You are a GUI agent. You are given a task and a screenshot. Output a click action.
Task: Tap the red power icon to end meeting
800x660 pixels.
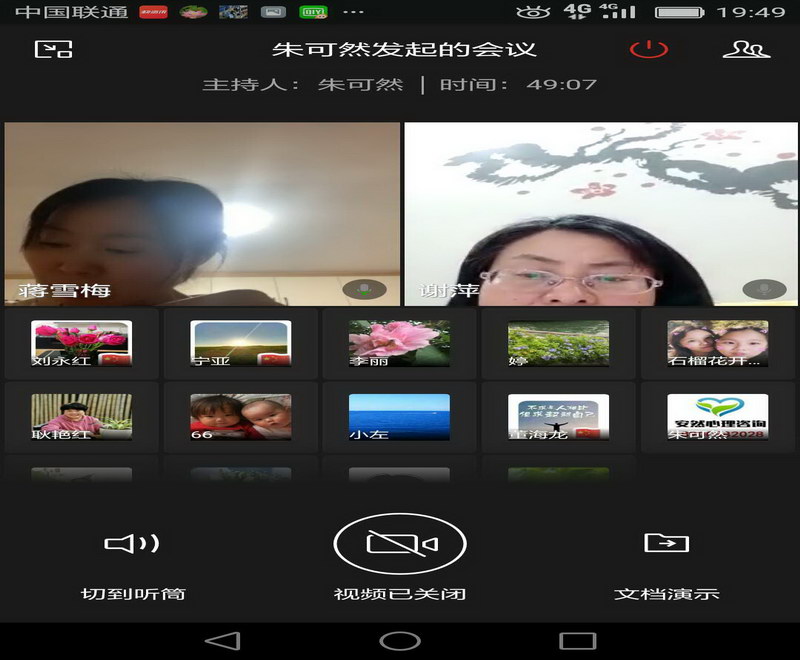tap(648, 49)
